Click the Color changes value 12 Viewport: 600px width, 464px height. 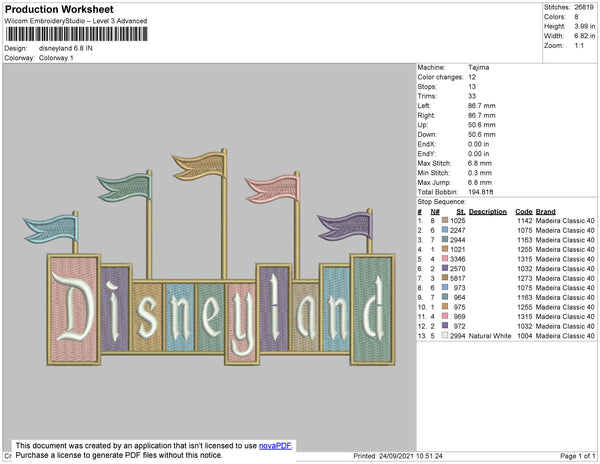pos(472,77)
